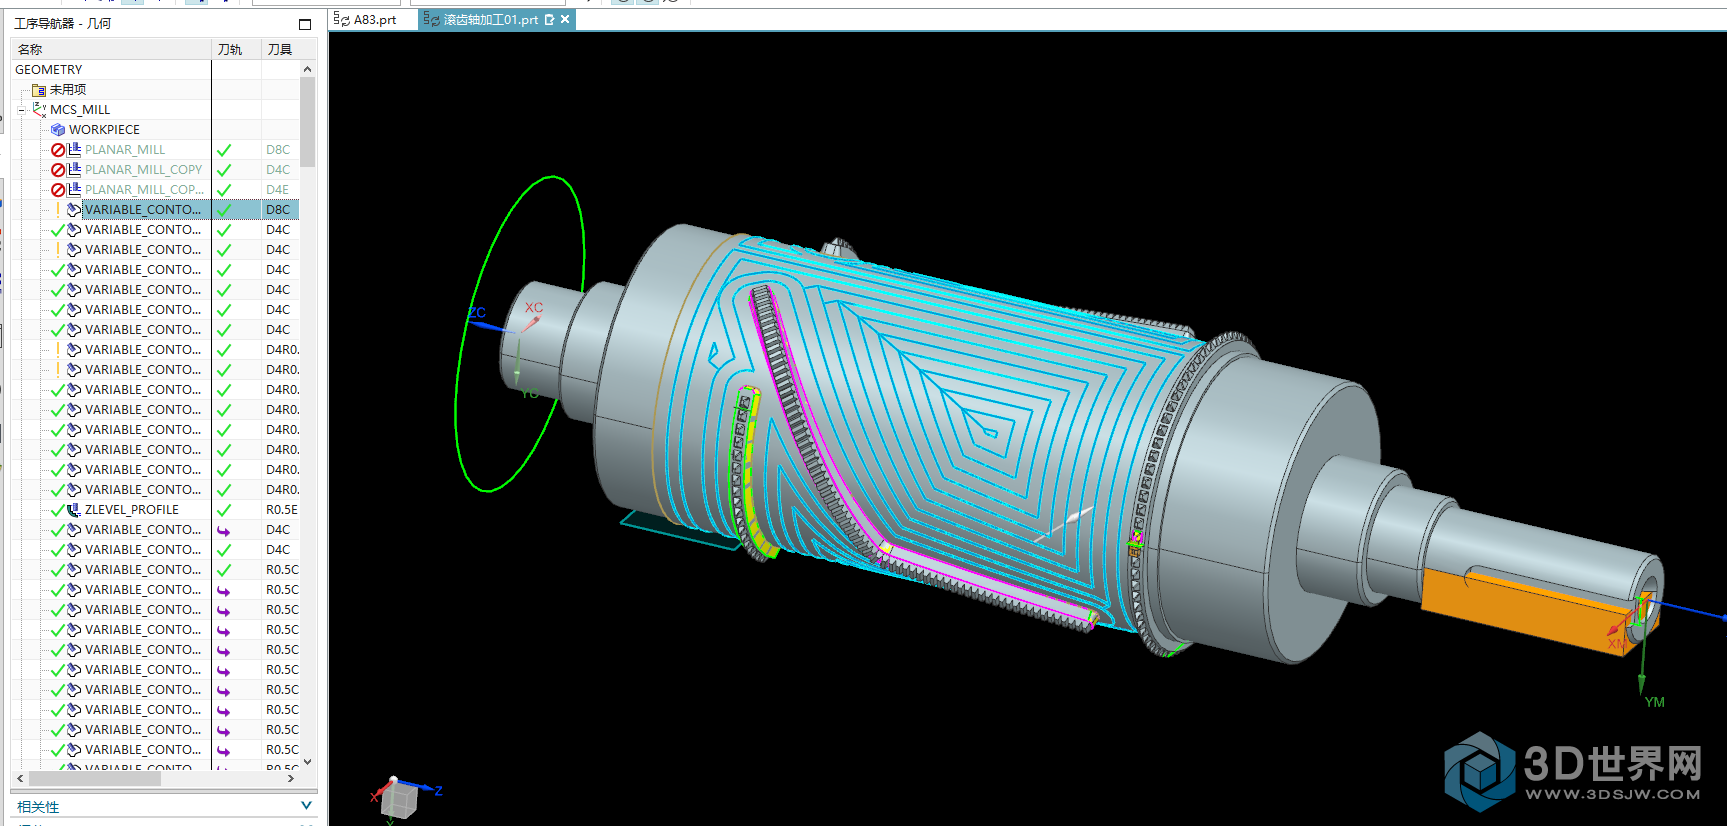Maximize the 工序导航器 panel with the square icon

[305, 24]
